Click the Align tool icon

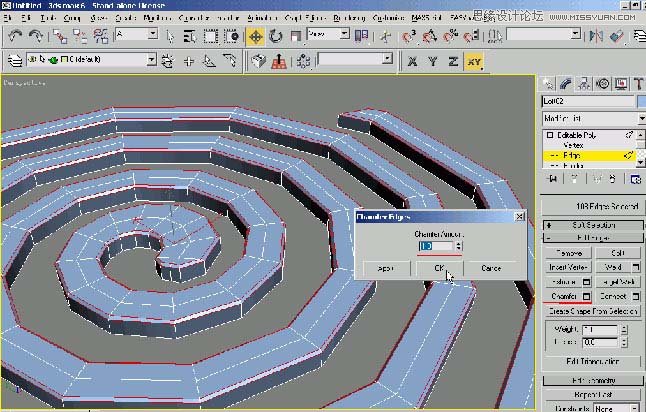(x=617, y=36)
